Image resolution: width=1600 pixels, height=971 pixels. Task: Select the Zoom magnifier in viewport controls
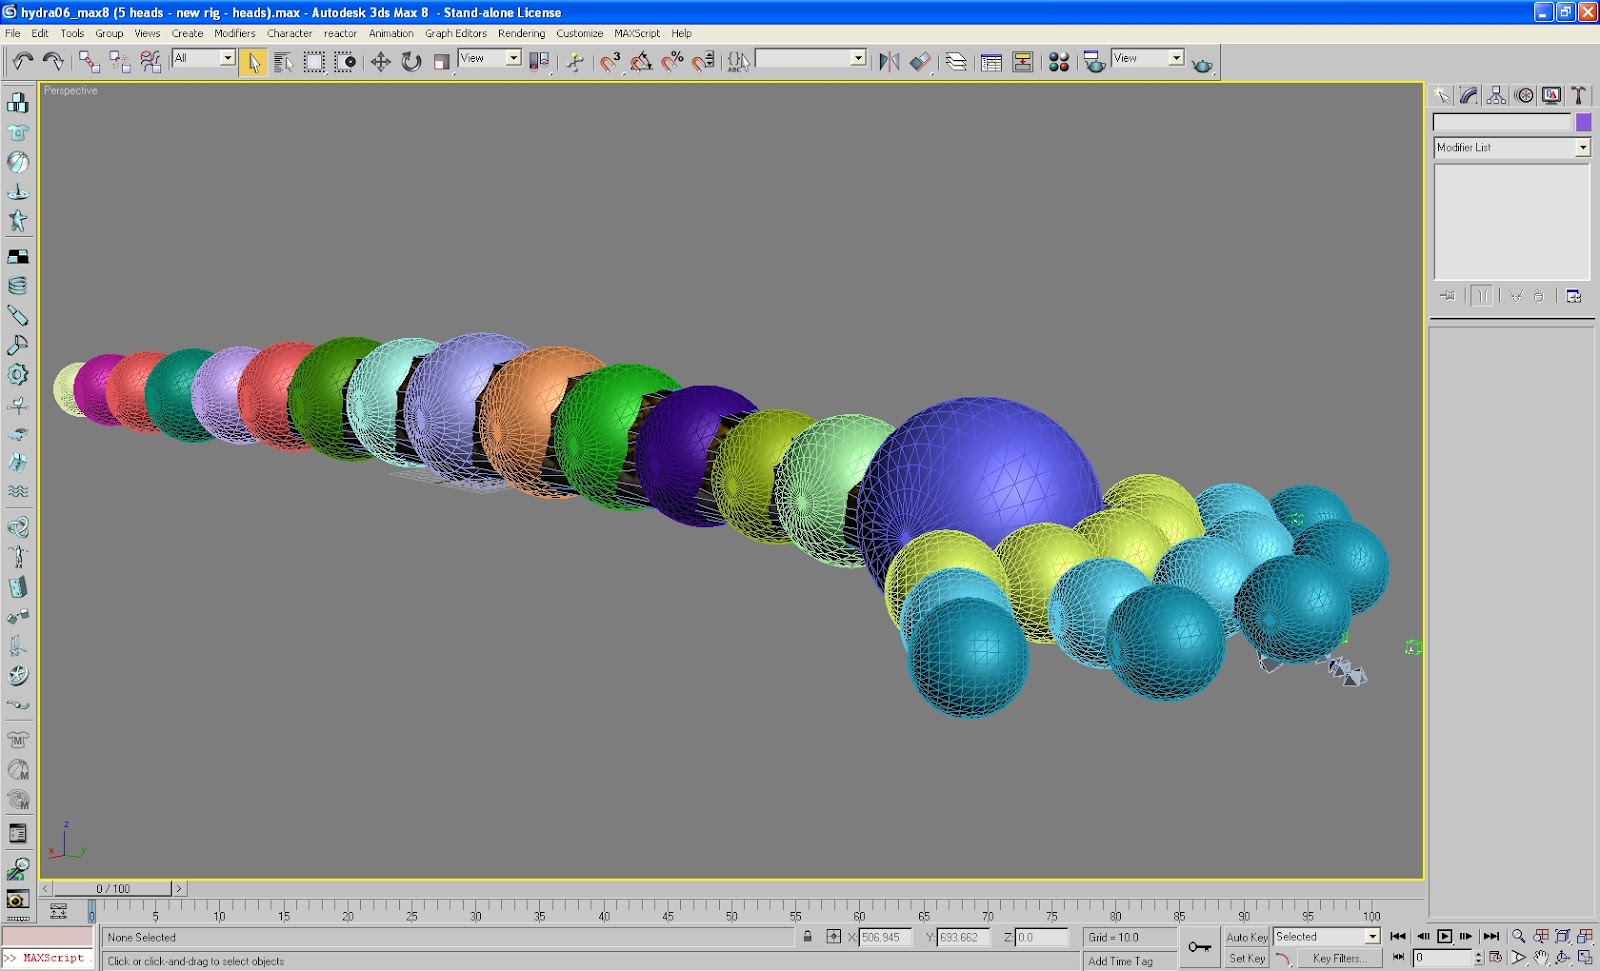click(1518, 937)
